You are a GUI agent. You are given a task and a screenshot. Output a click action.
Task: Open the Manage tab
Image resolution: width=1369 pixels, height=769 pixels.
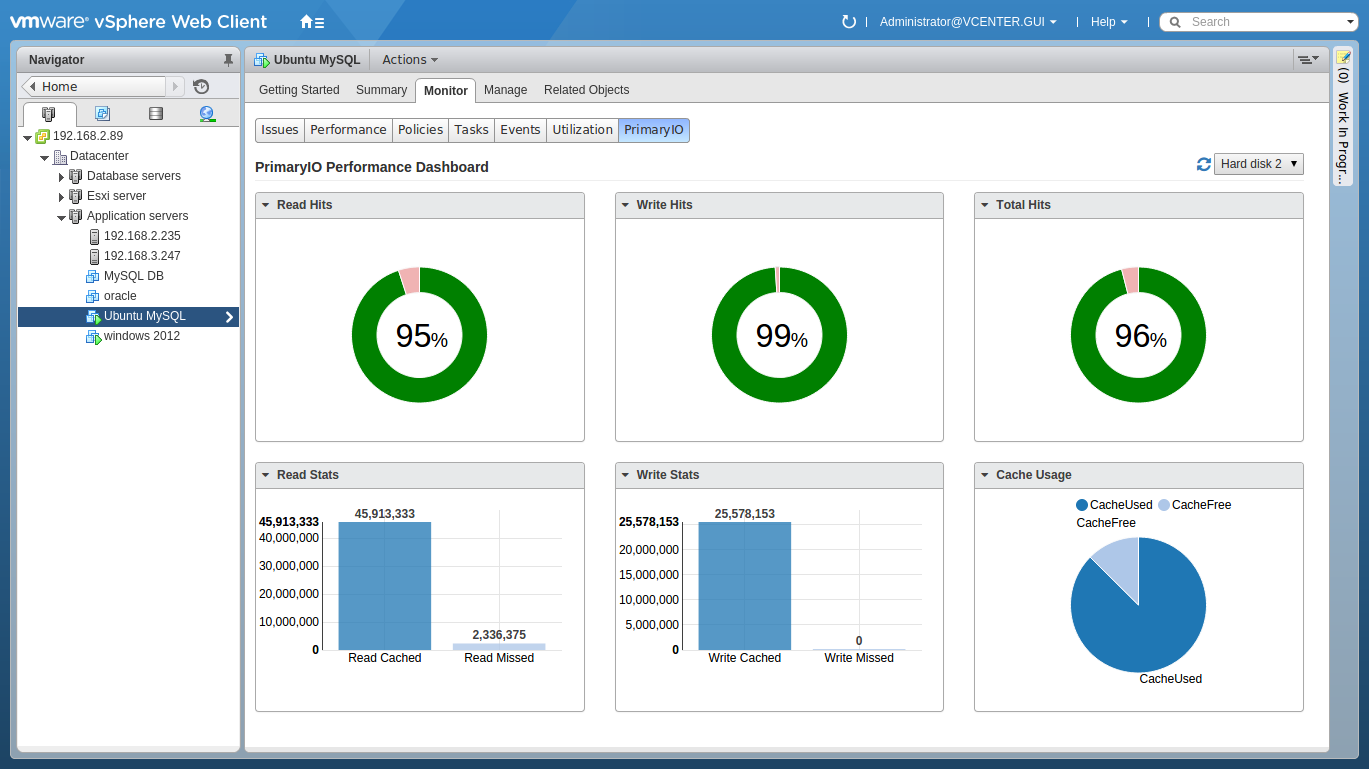[505, 90]
